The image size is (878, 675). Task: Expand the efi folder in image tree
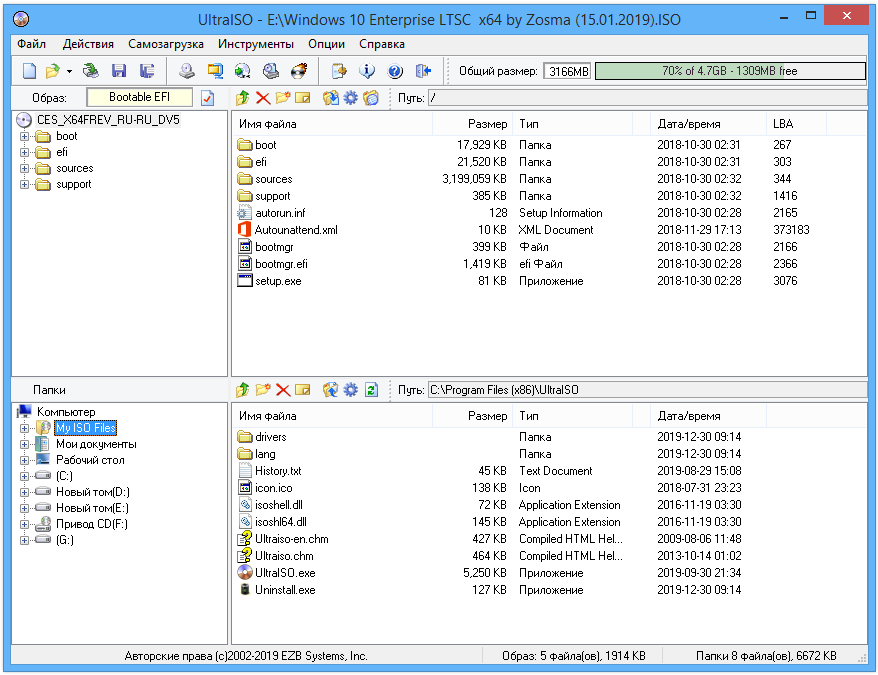pyautogui.click(x=24, y=152)
